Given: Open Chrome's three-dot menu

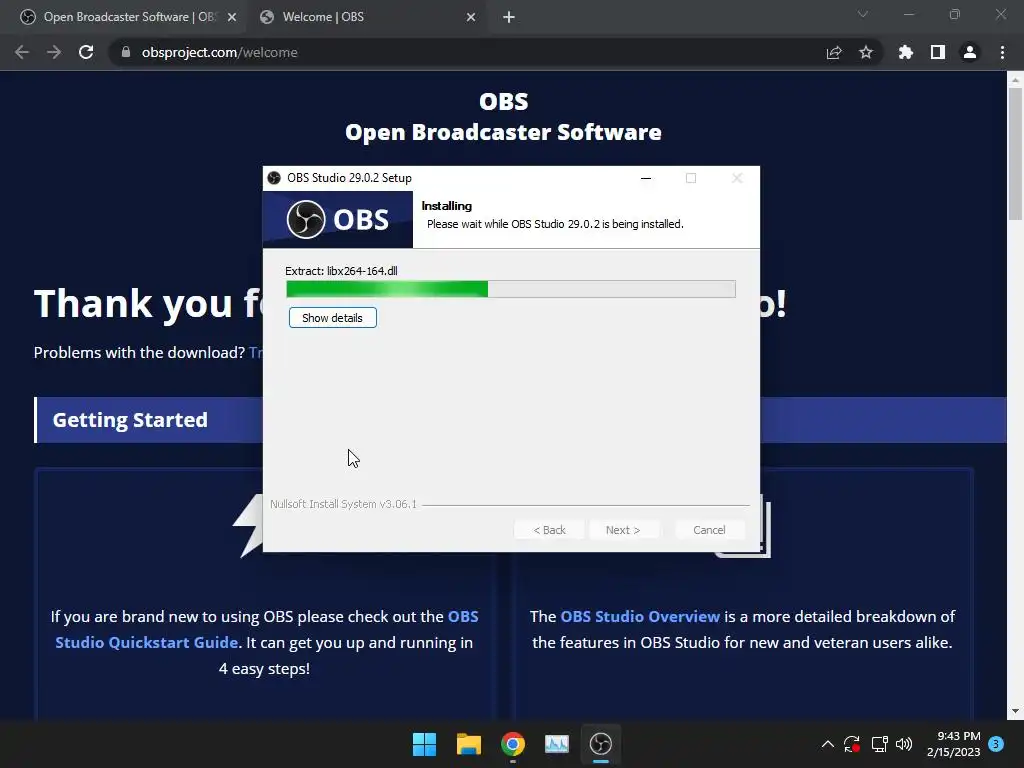Looking at the screenshot, I should [1002, 52].
